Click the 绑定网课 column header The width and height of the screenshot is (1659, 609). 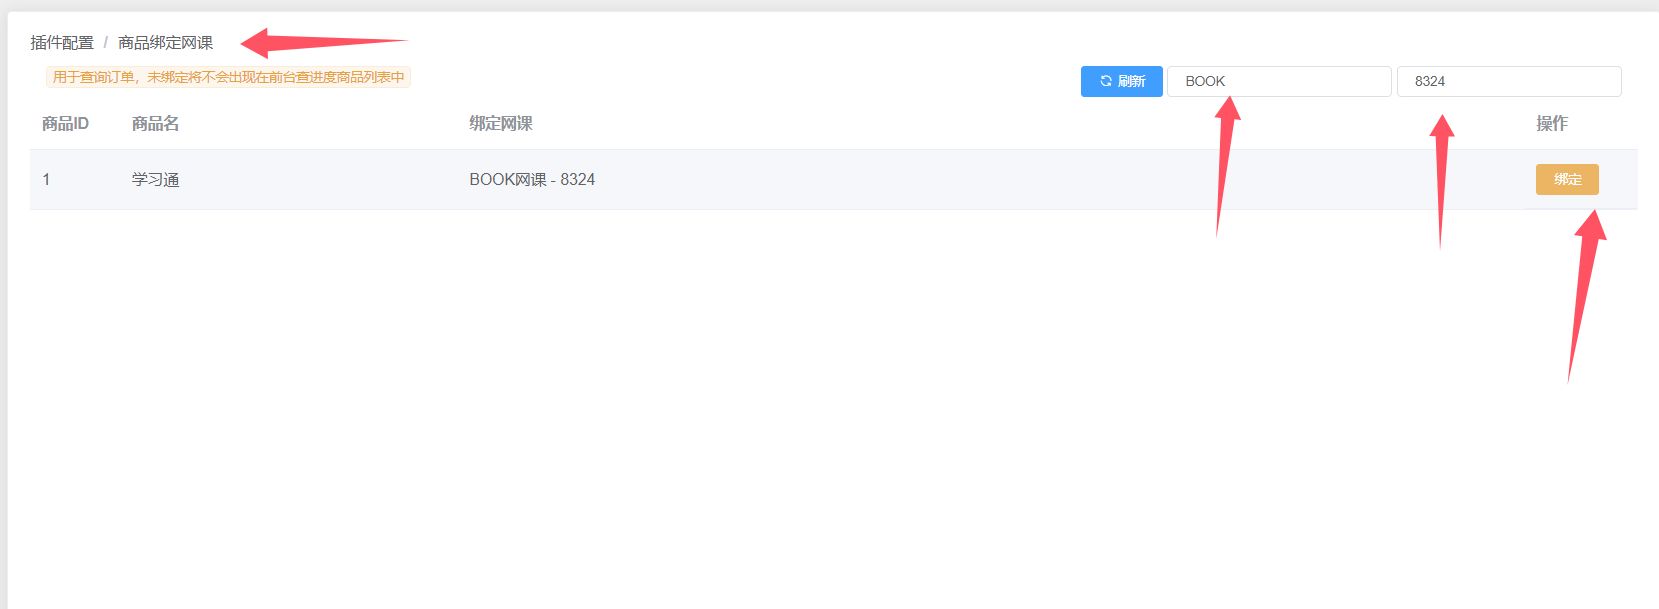click(x=499, y=123)
